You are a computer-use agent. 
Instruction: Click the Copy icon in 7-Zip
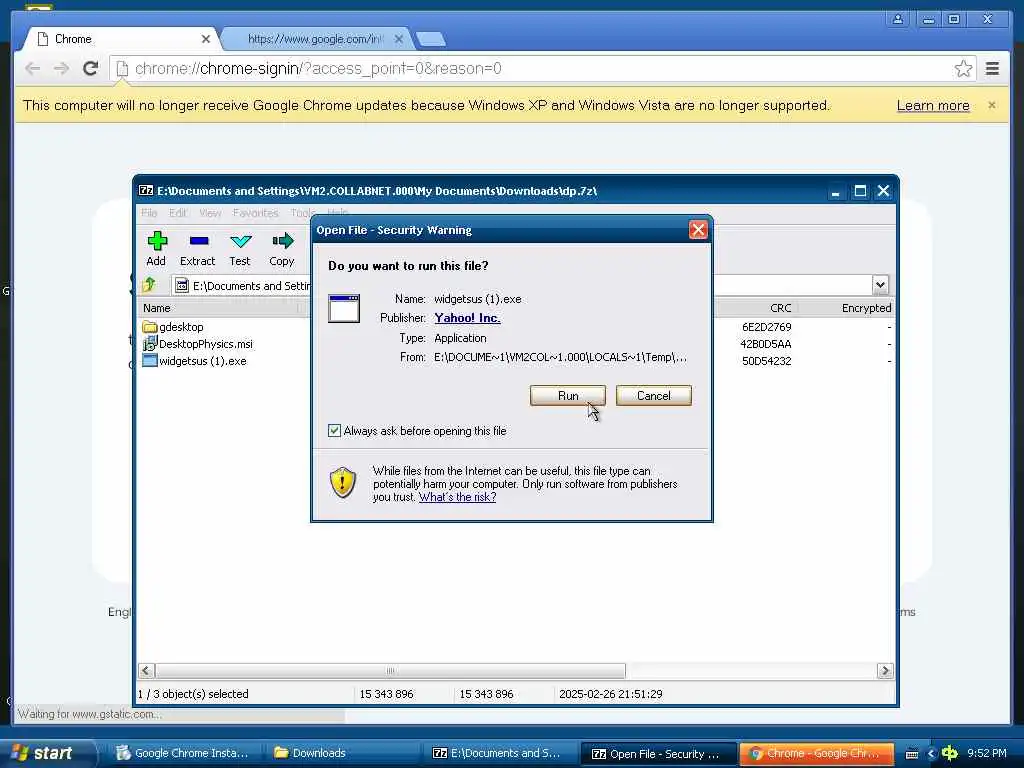282,249
